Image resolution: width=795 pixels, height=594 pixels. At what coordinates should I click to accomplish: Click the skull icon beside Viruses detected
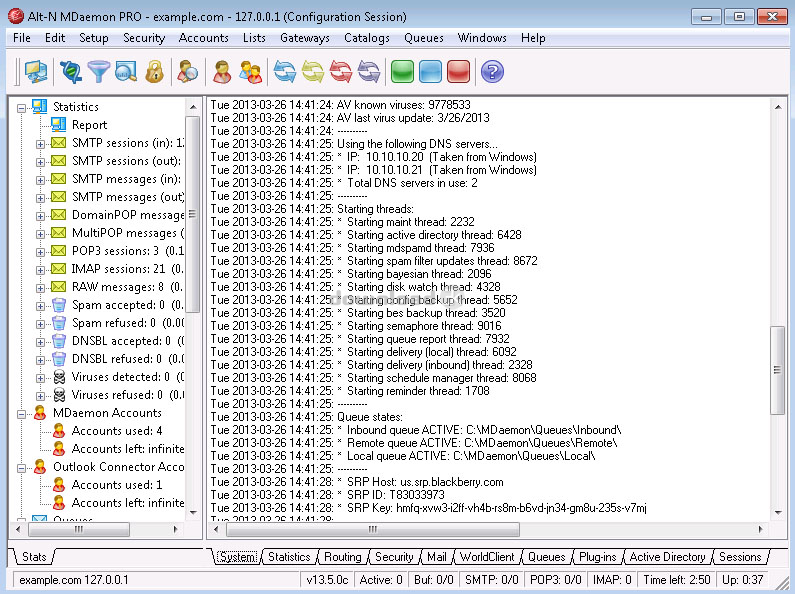(59, 377)
